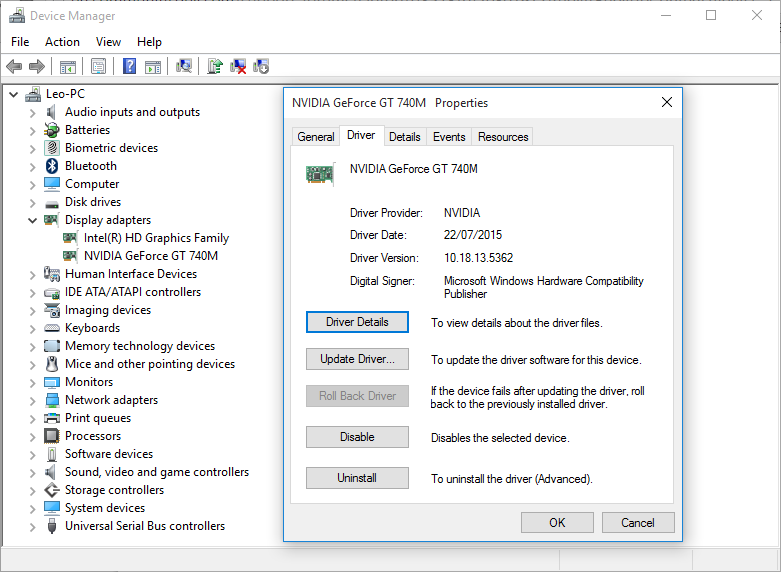The width and height of the screenshot is (781, 572).
Task: Click the Print queues printer icon
Action: [52, 418]
